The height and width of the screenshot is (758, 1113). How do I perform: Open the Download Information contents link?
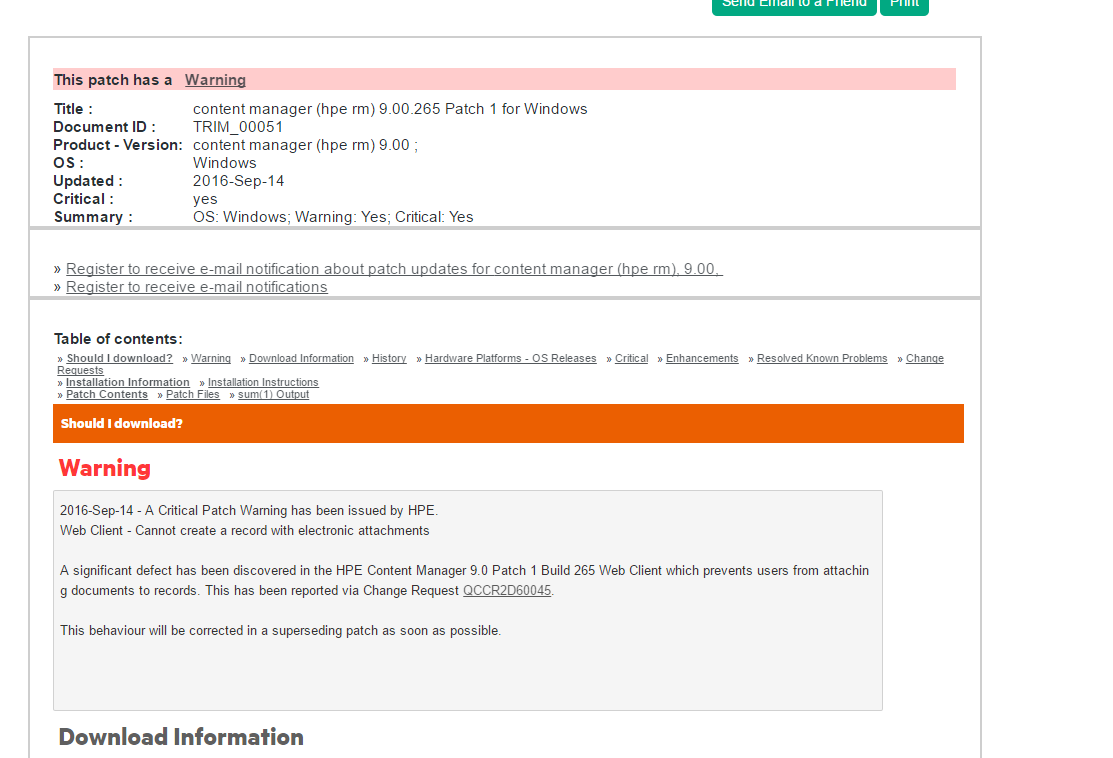301,358
